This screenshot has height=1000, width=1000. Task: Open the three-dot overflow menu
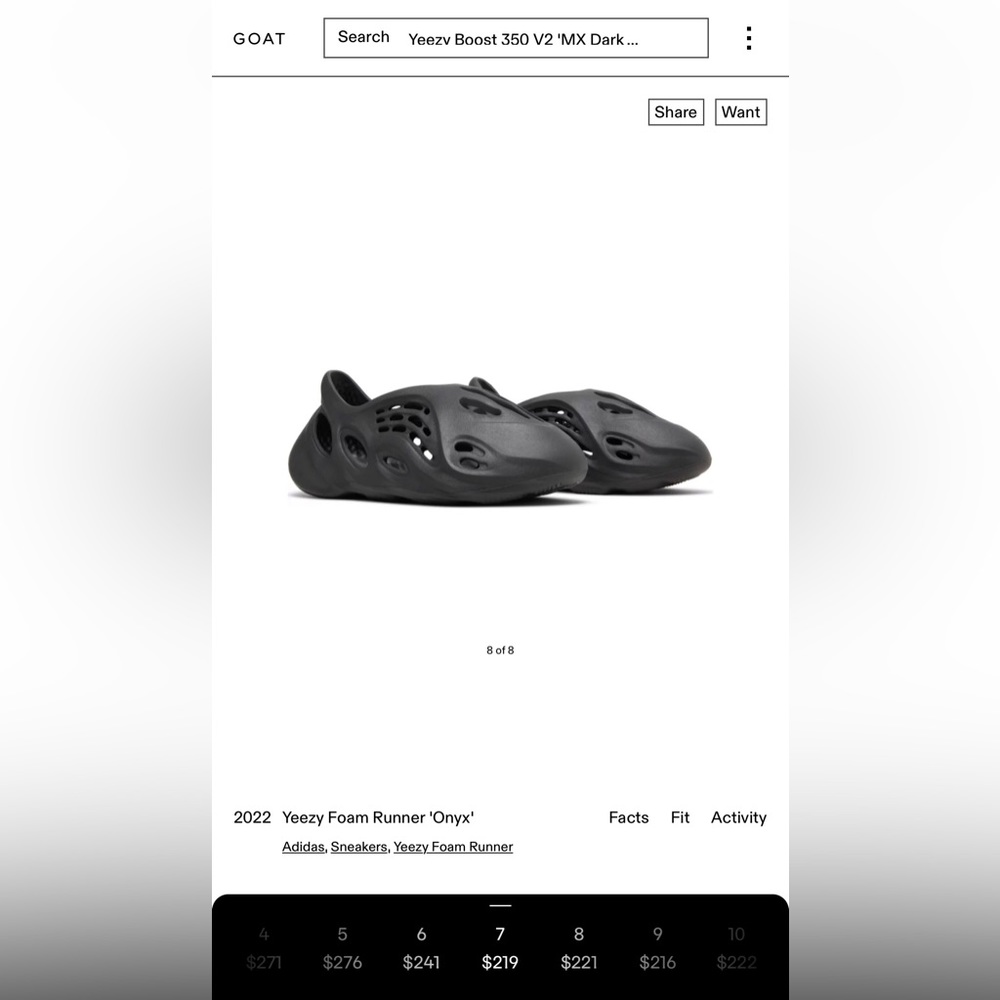(749, 38)
